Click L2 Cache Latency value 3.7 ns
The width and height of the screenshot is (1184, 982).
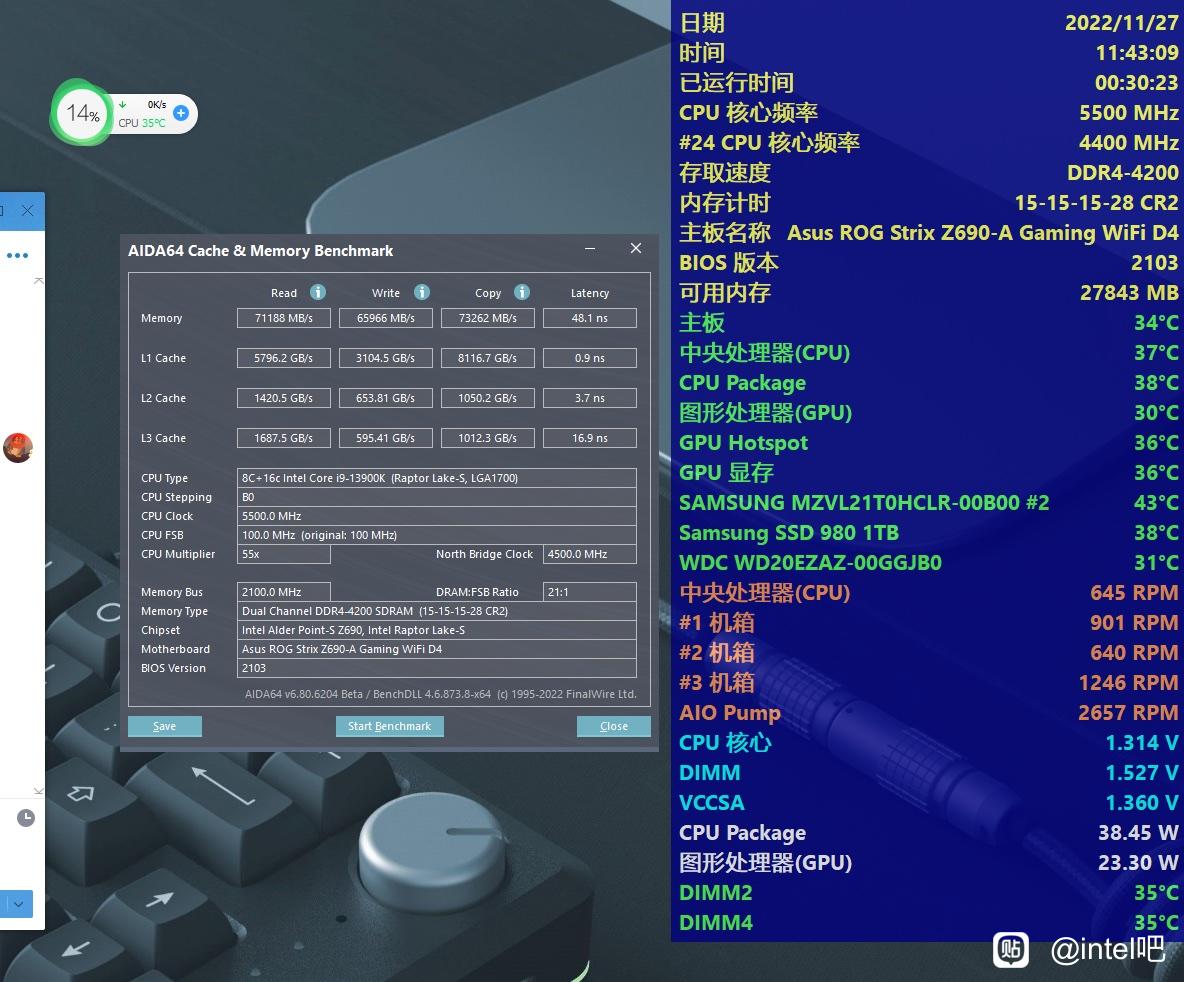coord(590,398)
